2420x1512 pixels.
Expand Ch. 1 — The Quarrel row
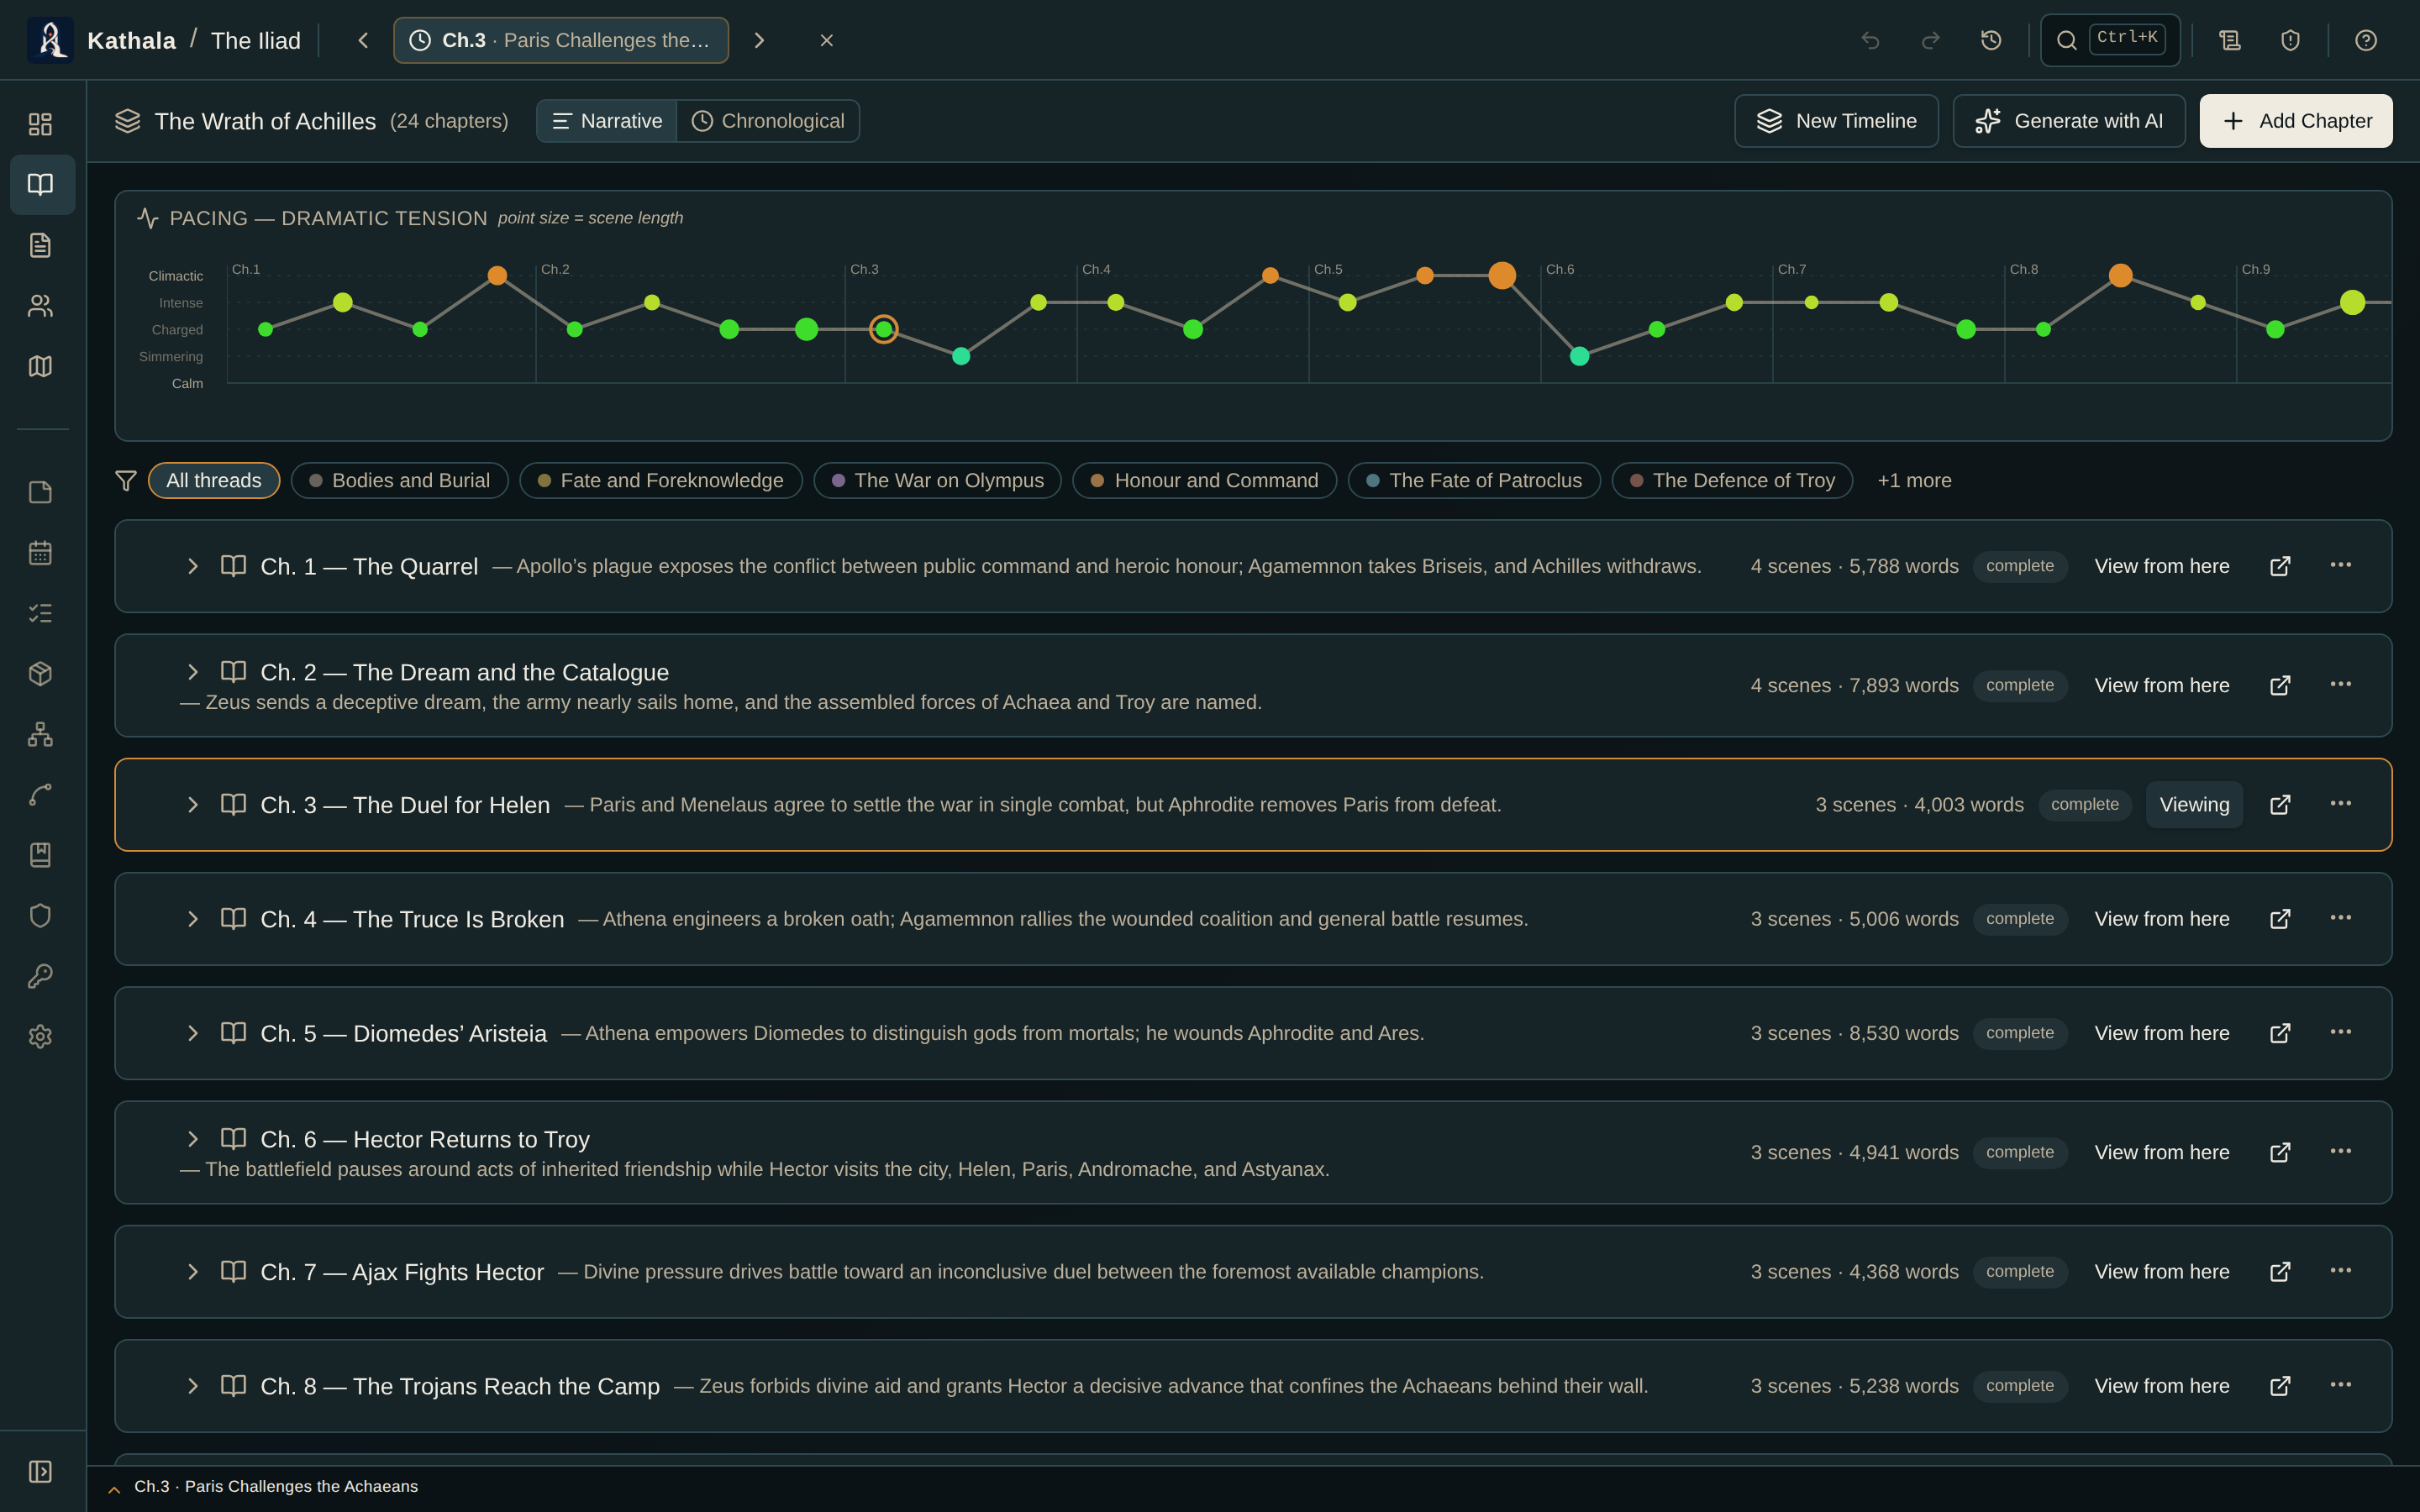[x=193, y=566]
